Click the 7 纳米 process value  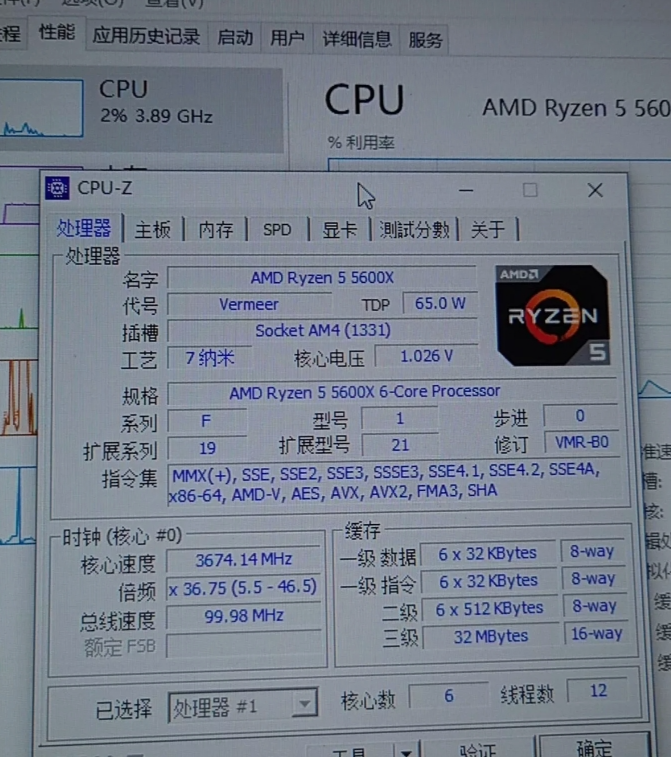[210, 358]
